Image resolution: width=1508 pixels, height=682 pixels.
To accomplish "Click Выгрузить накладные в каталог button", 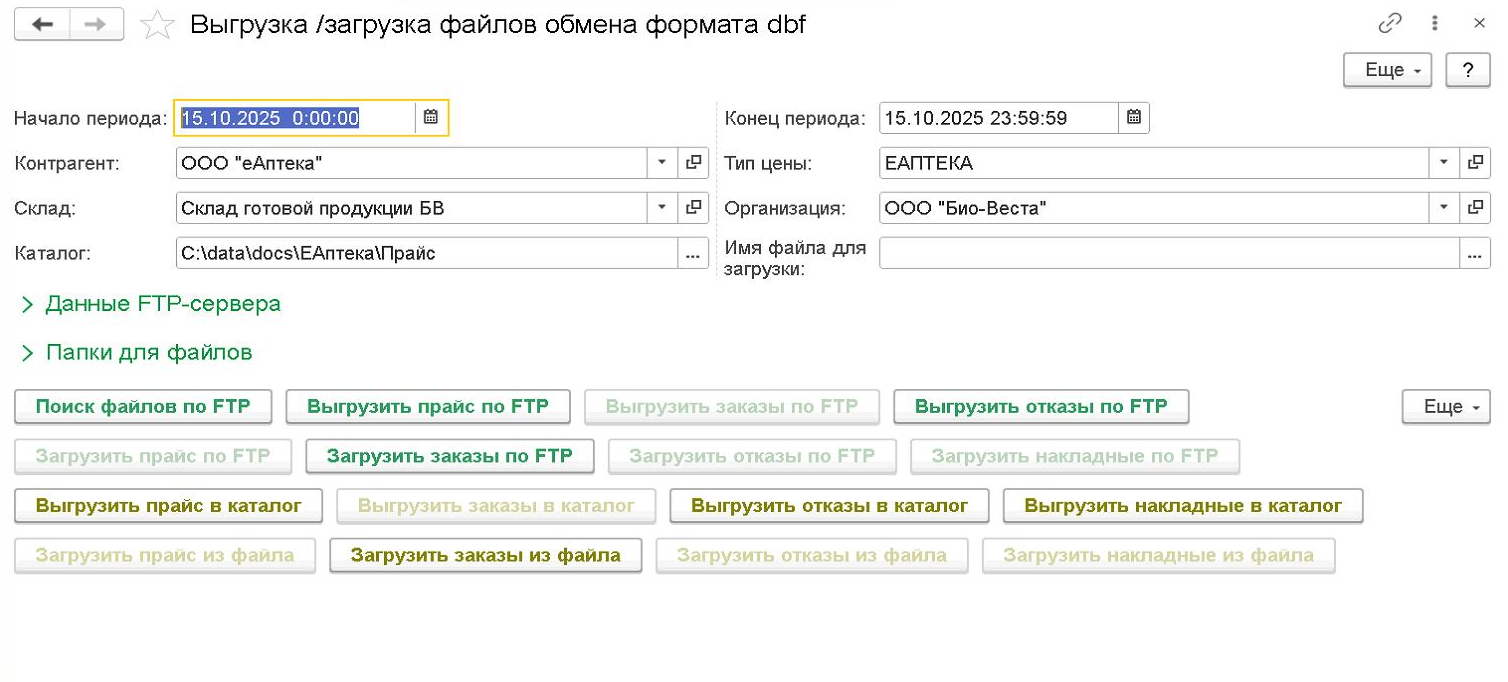I will pos(1183,506).
